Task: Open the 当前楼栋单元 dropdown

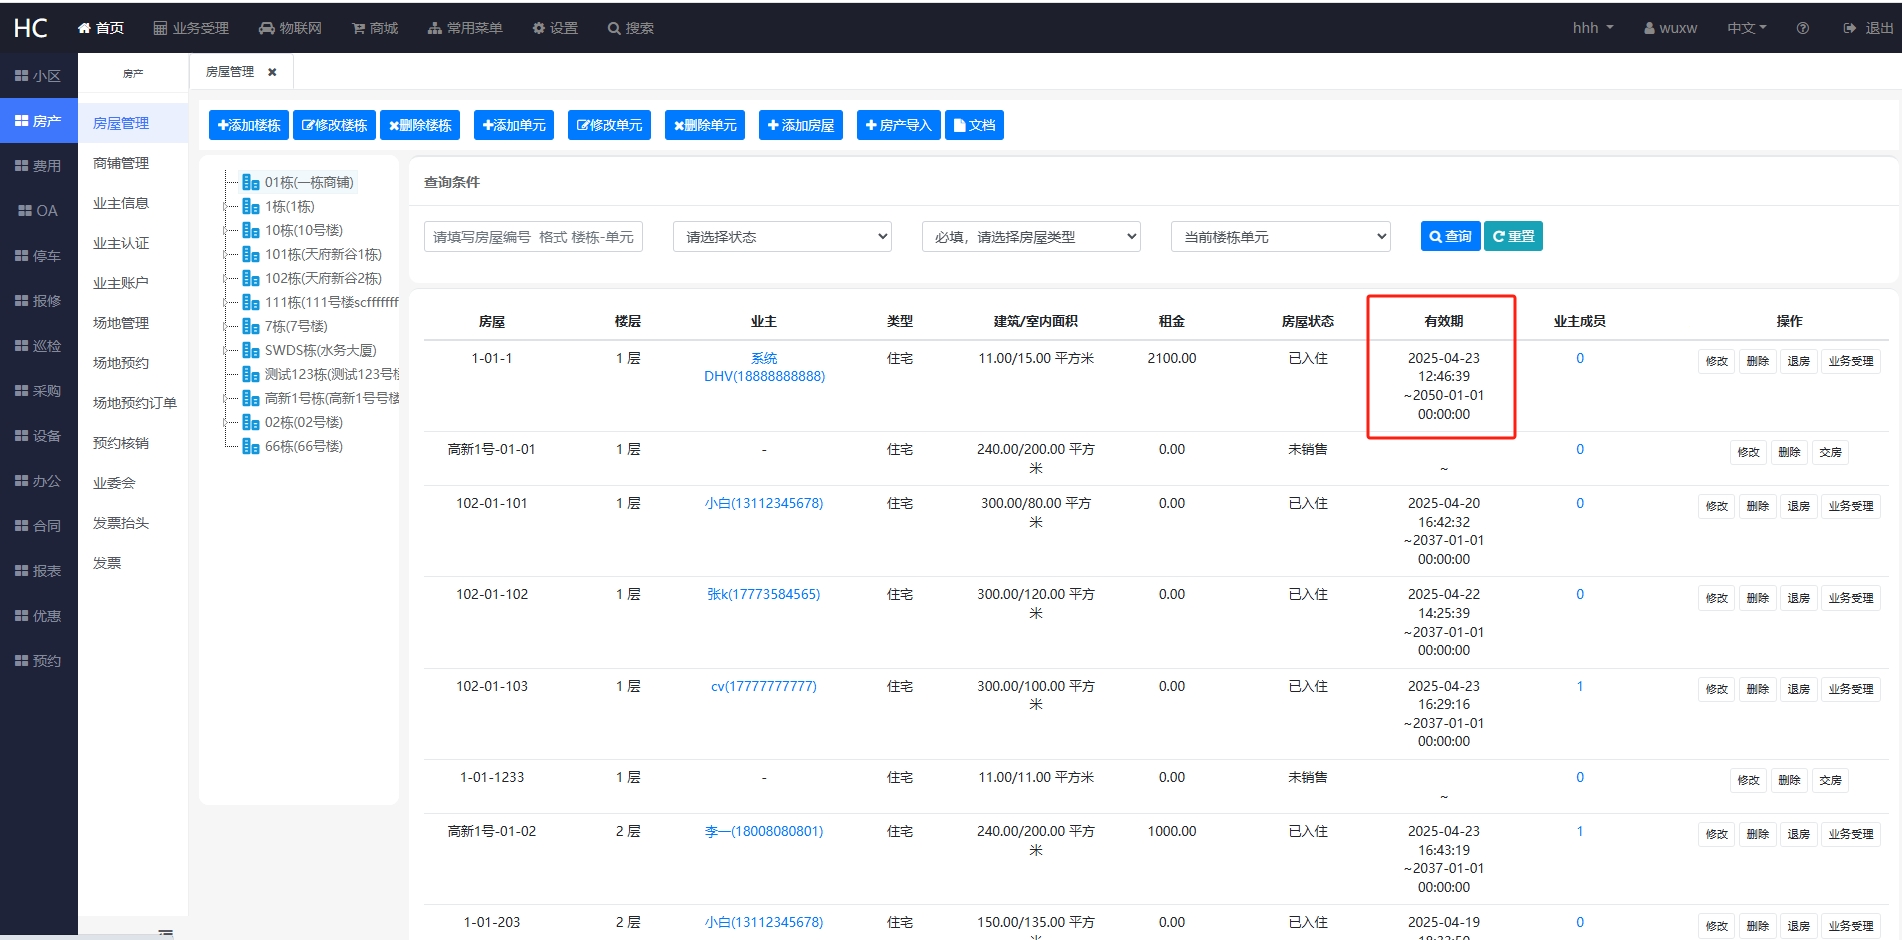Action: tap(1280, 237)
